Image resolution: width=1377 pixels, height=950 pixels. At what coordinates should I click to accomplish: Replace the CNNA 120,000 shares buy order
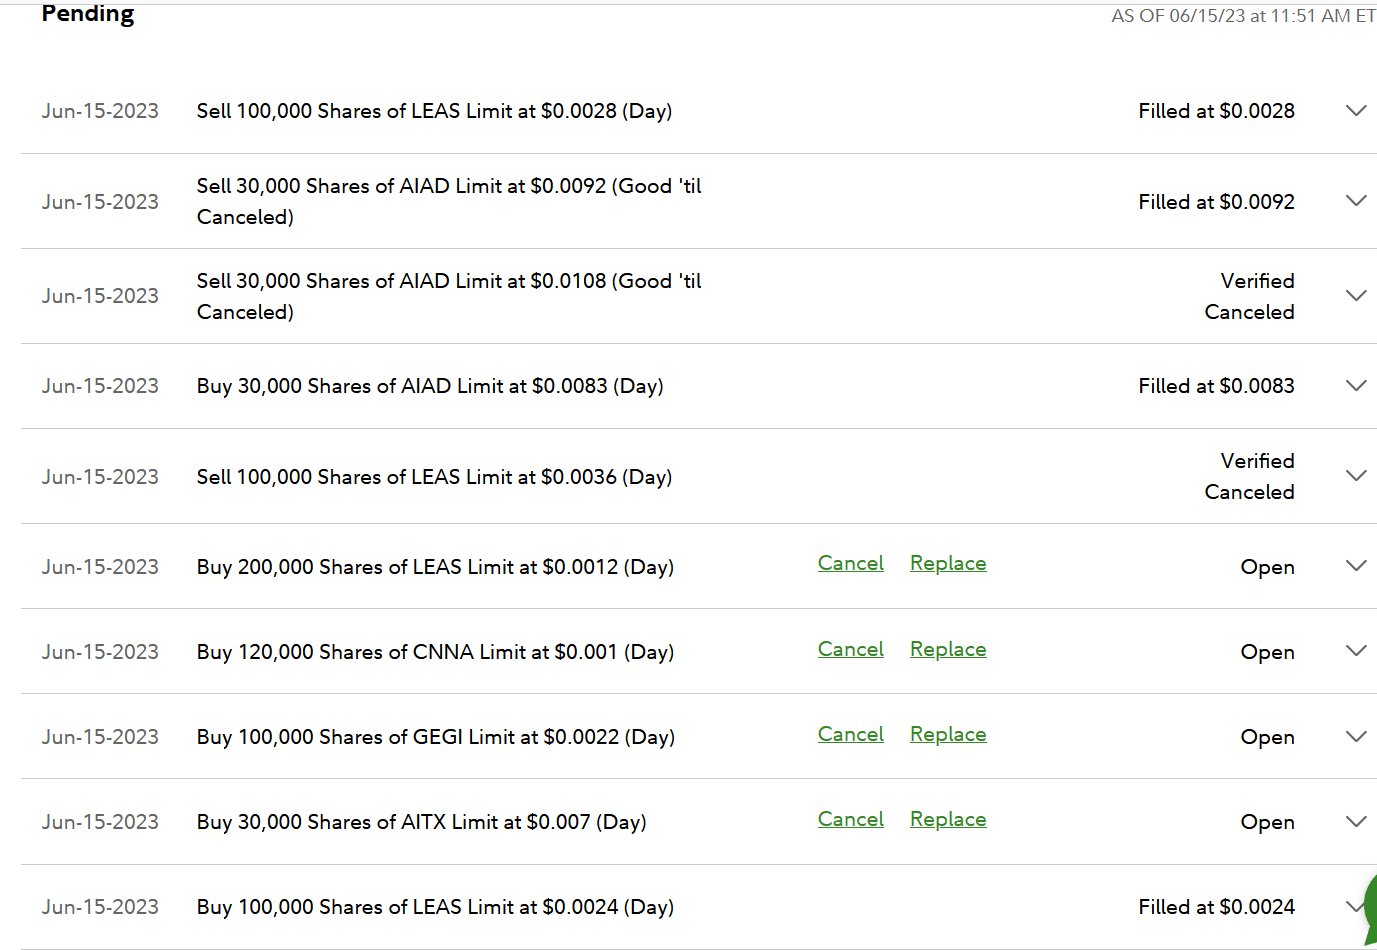tap(948, 650)
